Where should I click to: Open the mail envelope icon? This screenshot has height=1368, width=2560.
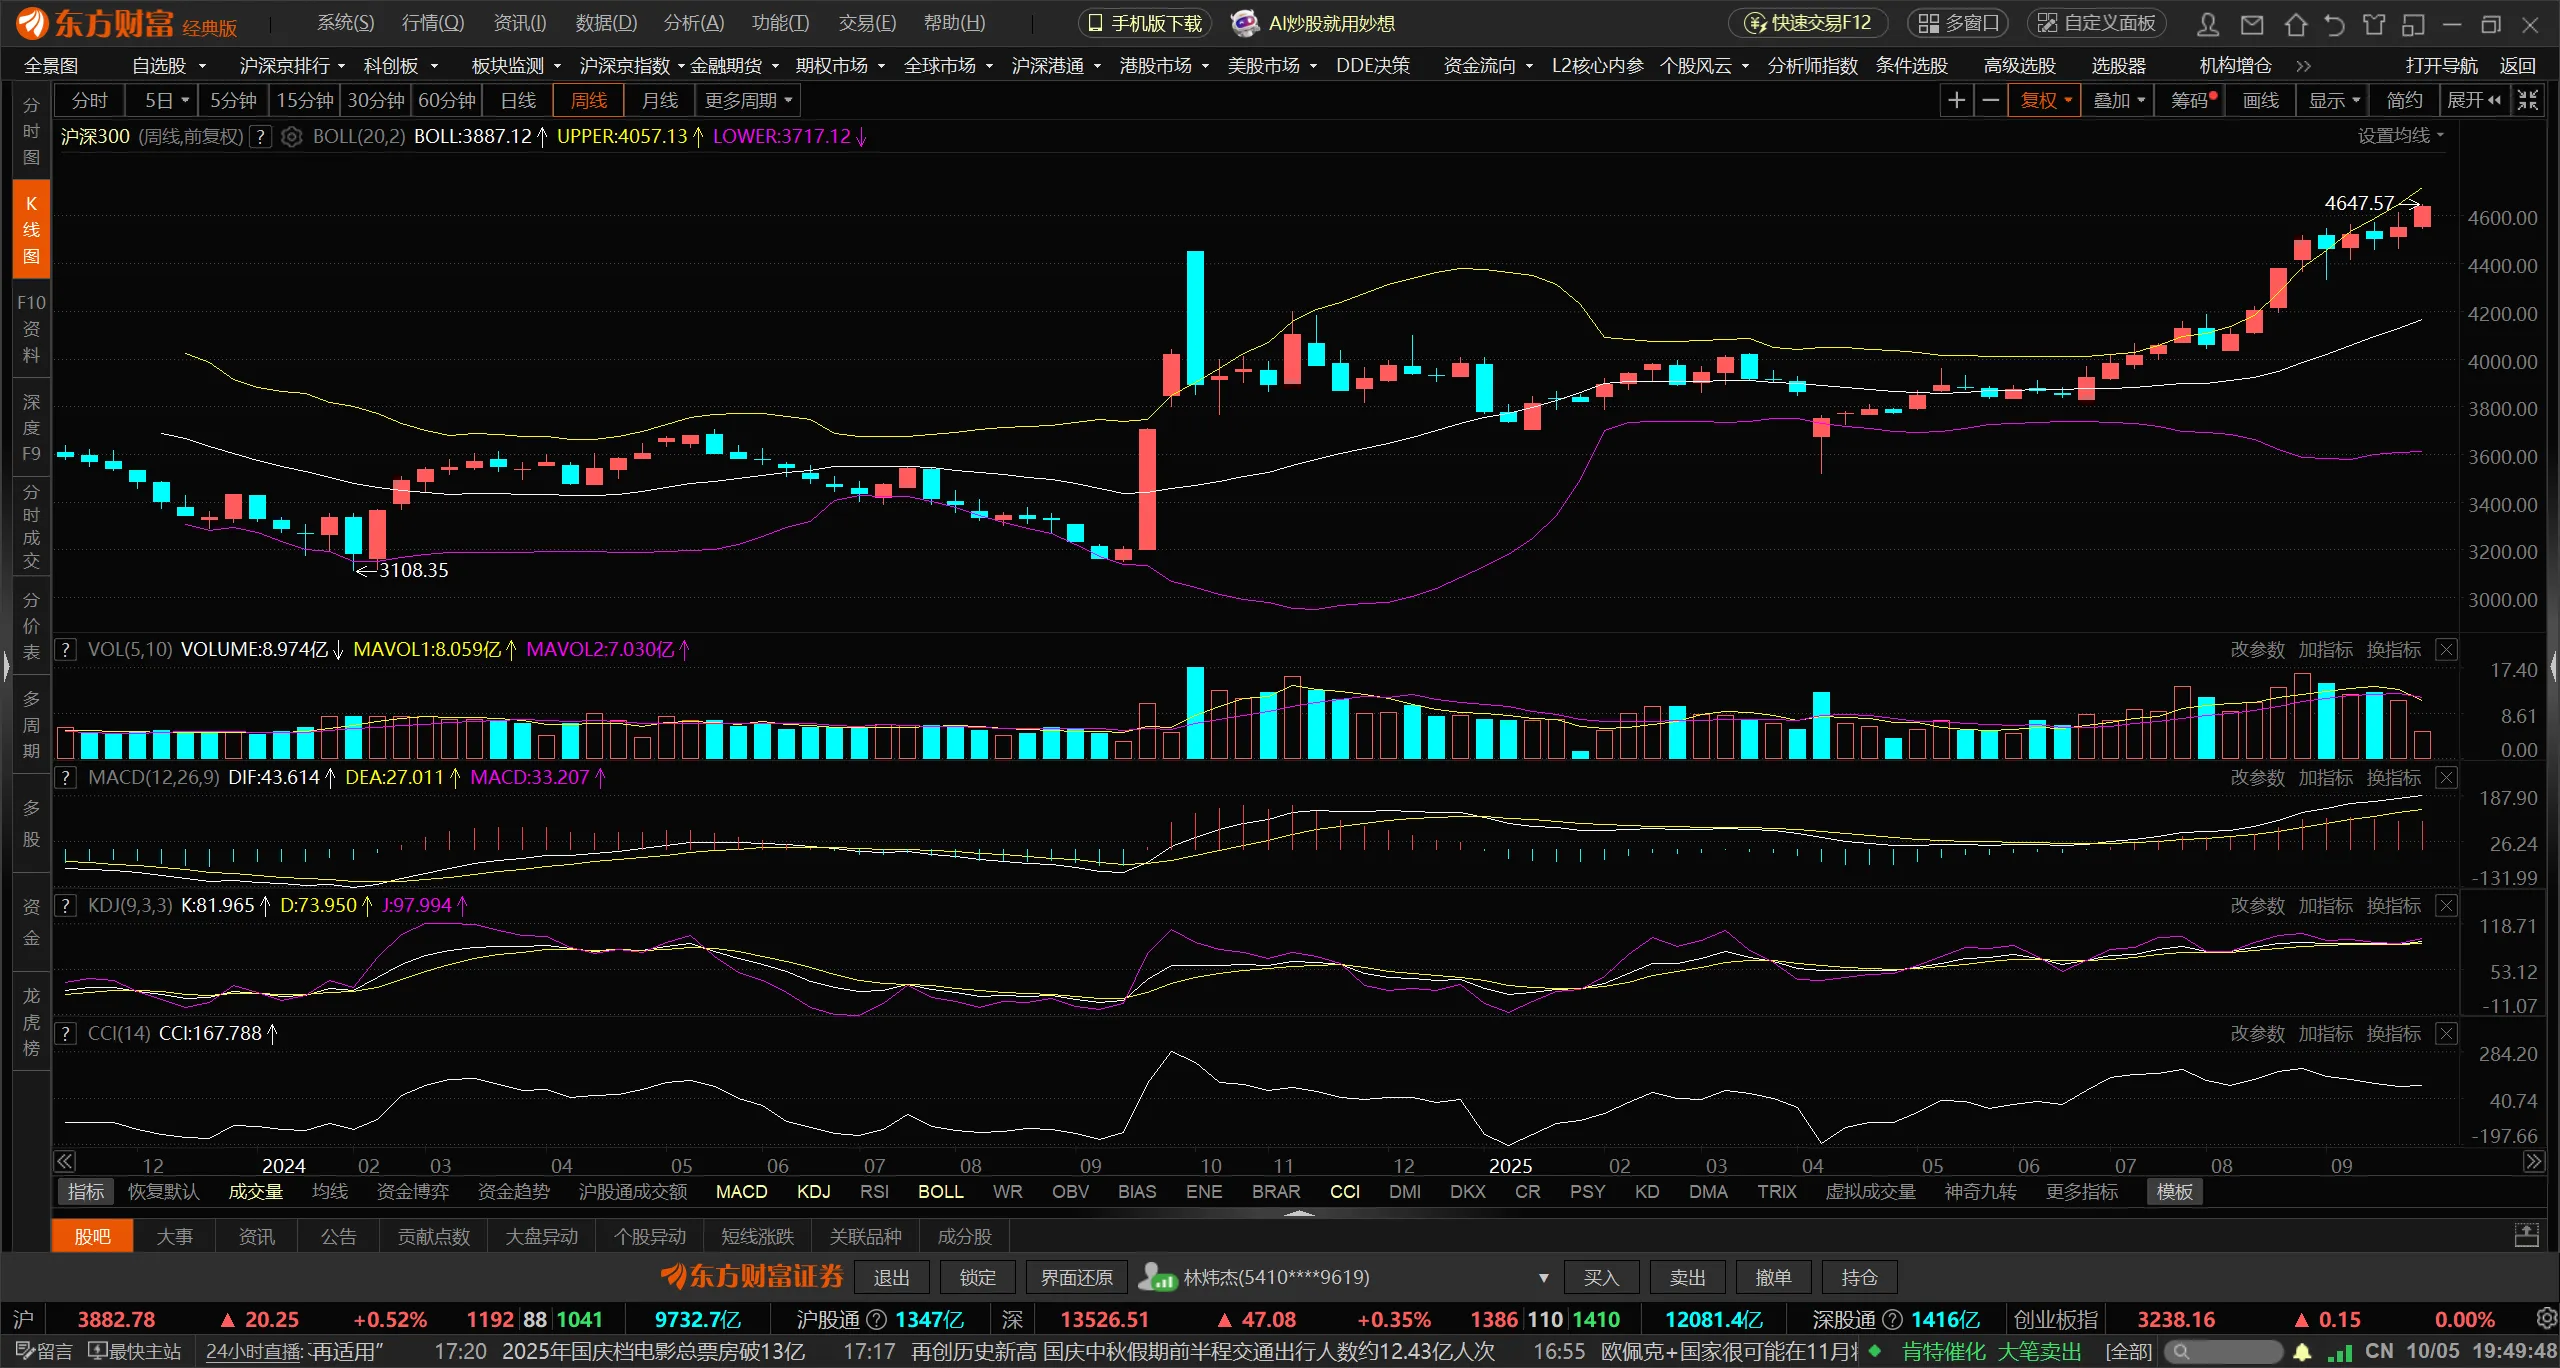pos(2251,23)
